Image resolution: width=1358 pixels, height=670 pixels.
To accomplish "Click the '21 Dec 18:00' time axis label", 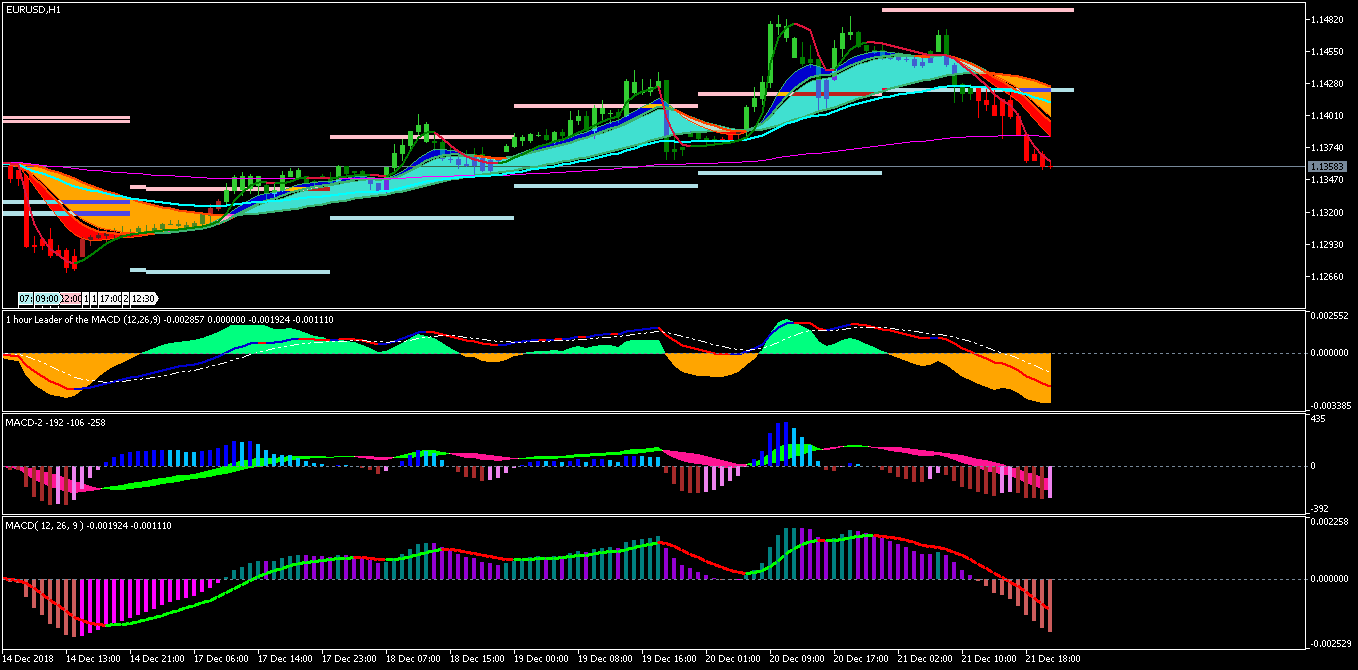I will pos(1053,660).
